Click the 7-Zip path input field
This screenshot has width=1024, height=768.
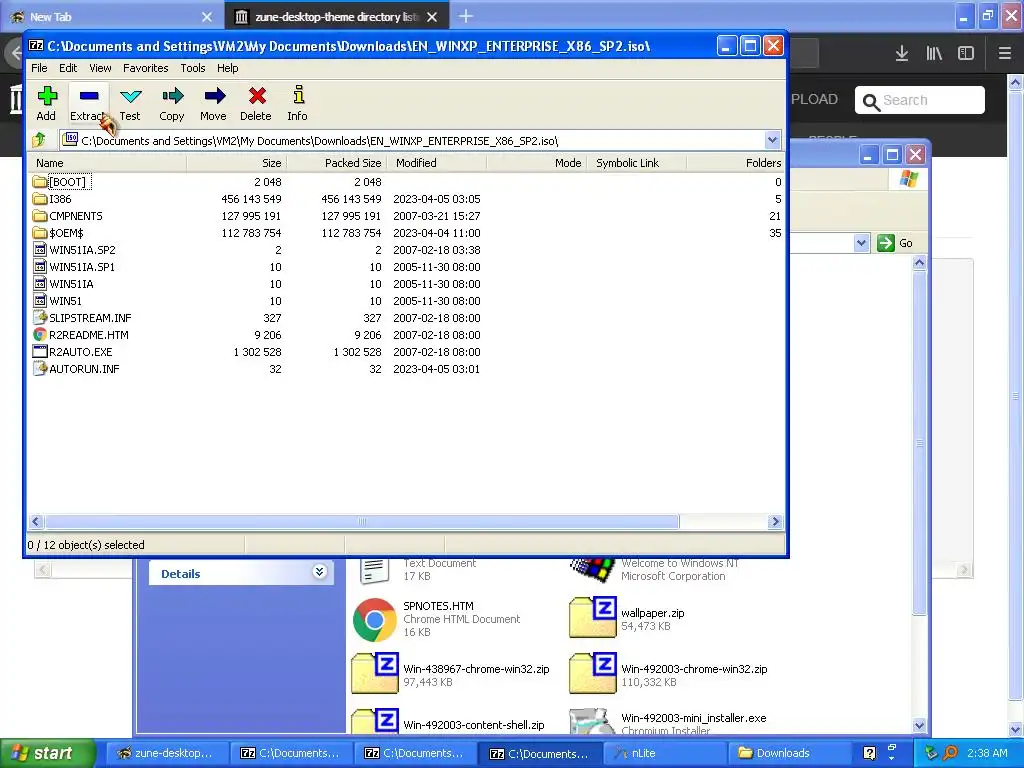click(x=413, y=140)
